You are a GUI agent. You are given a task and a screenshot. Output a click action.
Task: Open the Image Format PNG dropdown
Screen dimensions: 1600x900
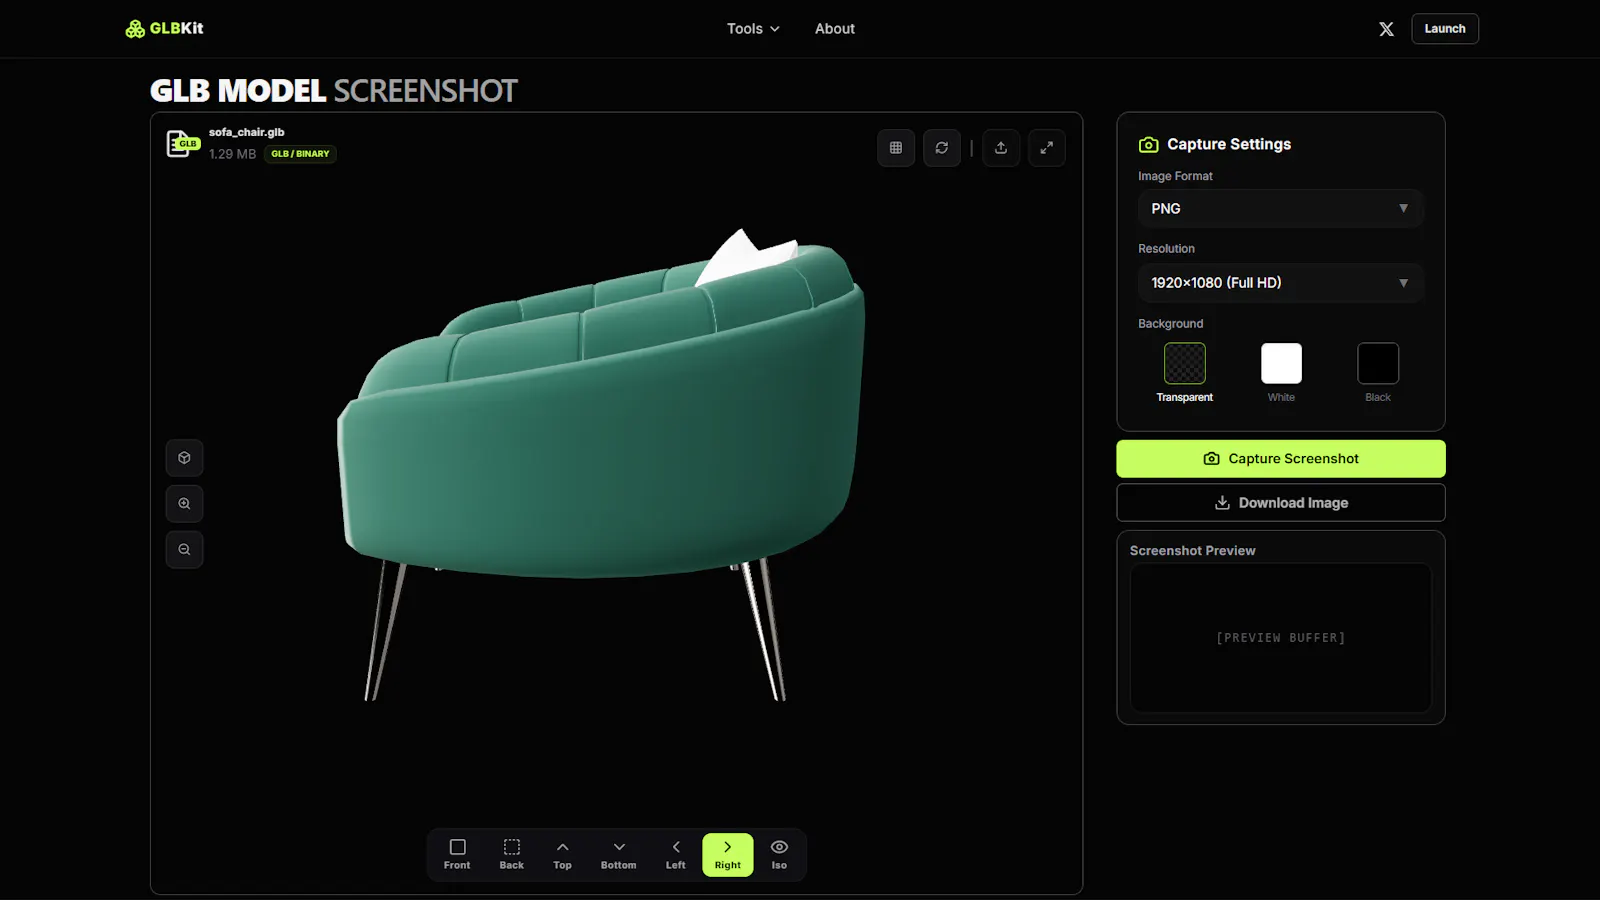[1281, 209]
